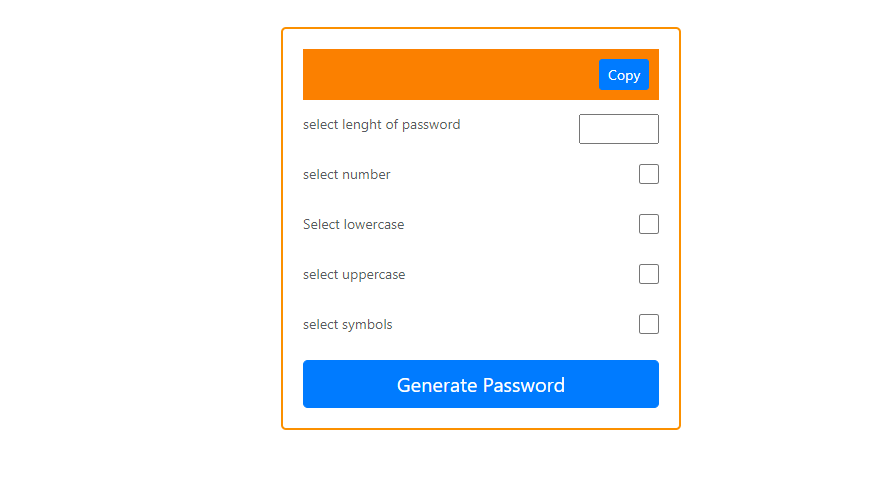Select the length field beside its label
Image resolution: width=893 pixels, height=503 pixels.
tap(618, 129)
